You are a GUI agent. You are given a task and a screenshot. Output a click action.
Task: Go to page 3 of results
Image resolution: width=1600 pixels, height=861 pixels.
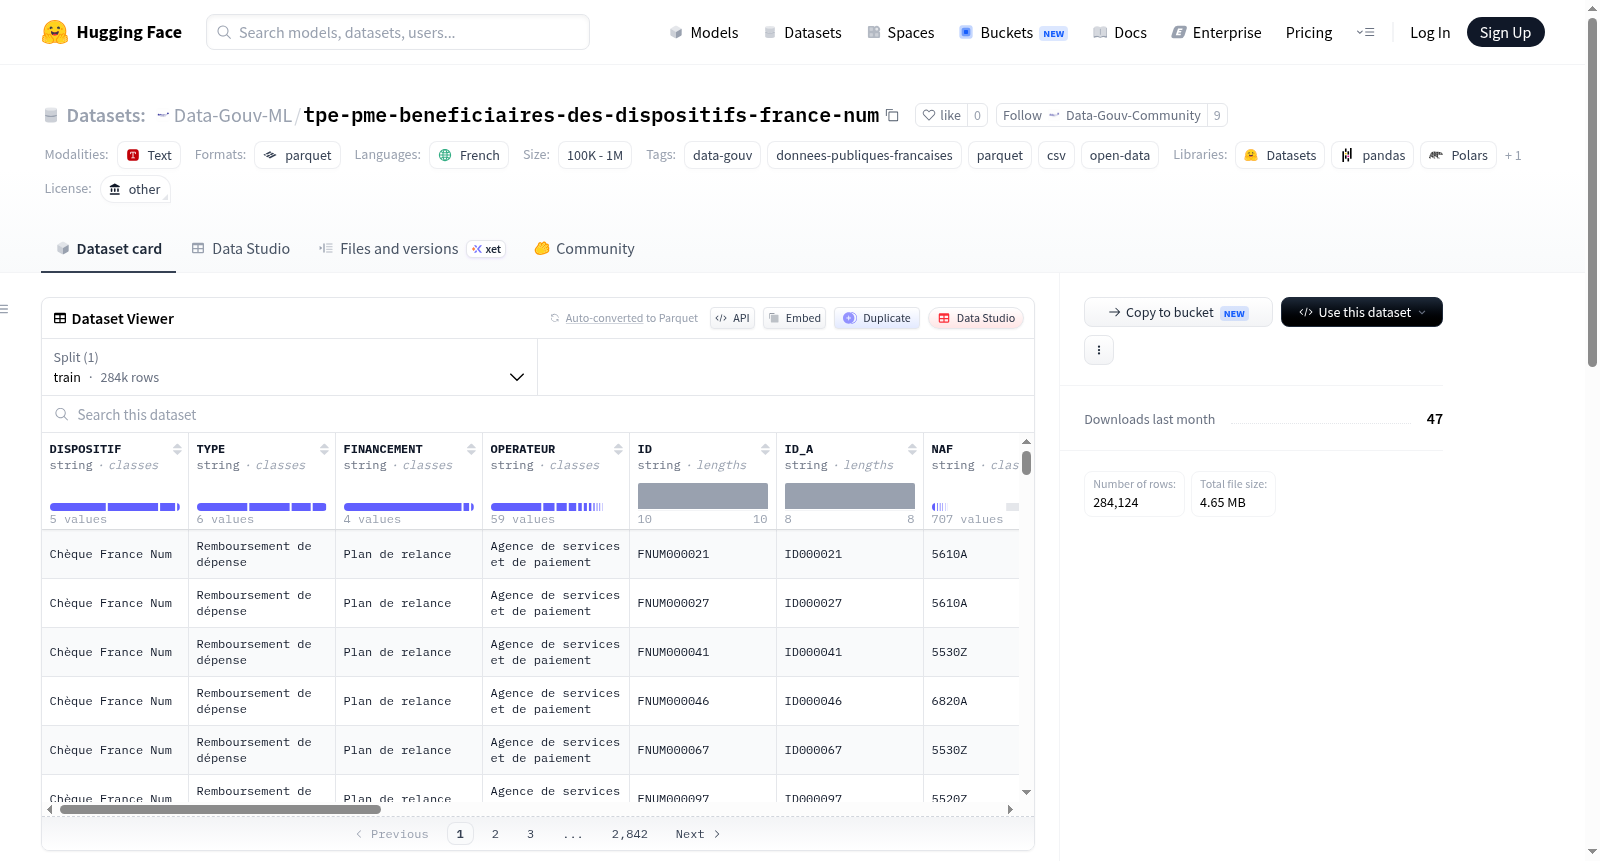point(530,834)
